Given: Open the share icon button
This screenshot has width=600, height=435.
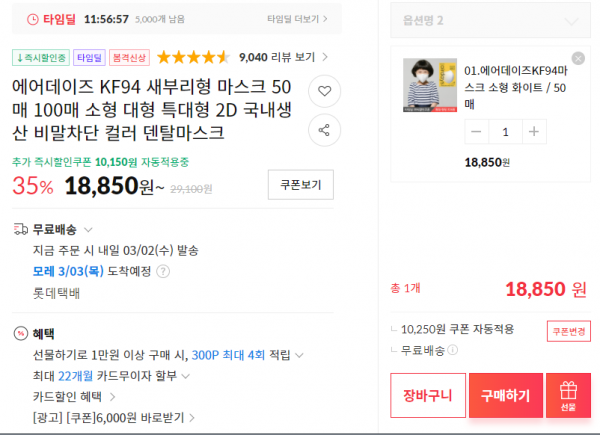Looking at the screenshot, I should [324, 130].
